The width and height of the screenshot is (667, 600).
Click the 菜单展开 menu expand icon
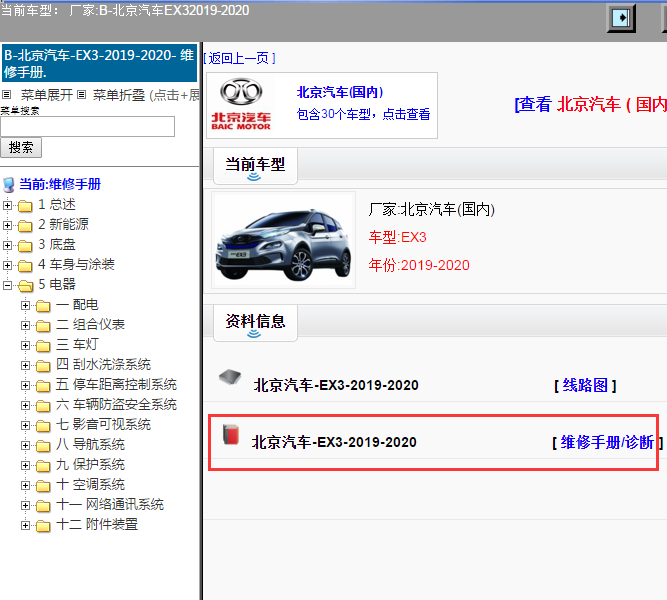coord(7,94)
